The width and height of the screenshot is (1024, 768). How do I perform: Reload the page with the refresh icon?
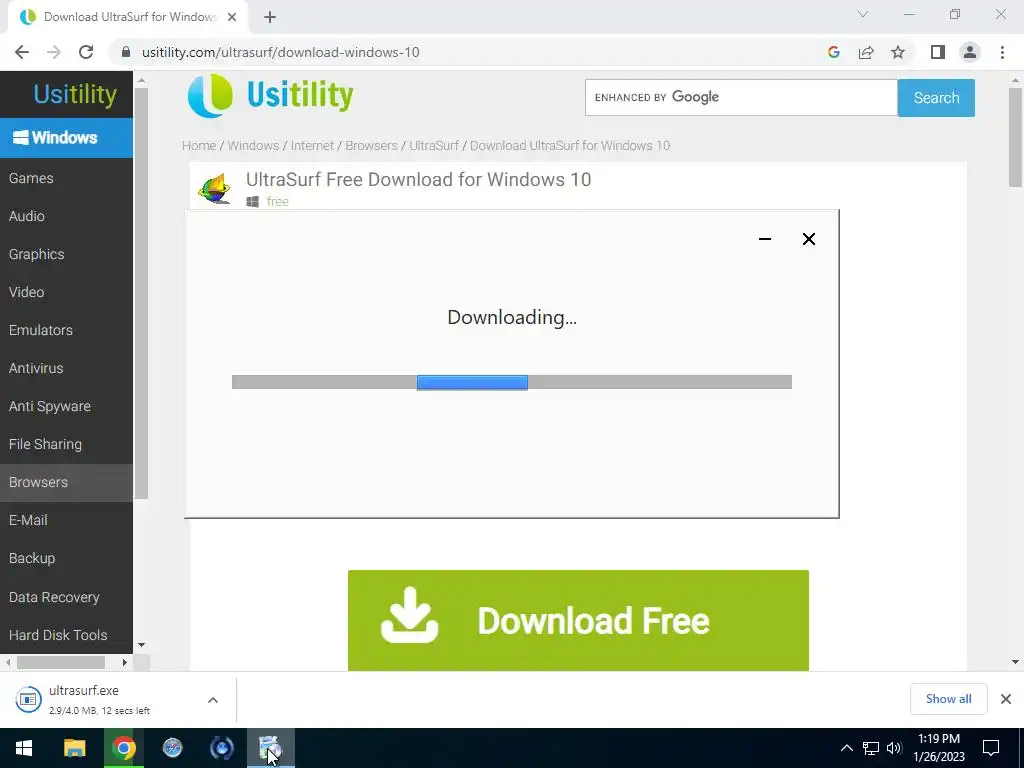86,52
